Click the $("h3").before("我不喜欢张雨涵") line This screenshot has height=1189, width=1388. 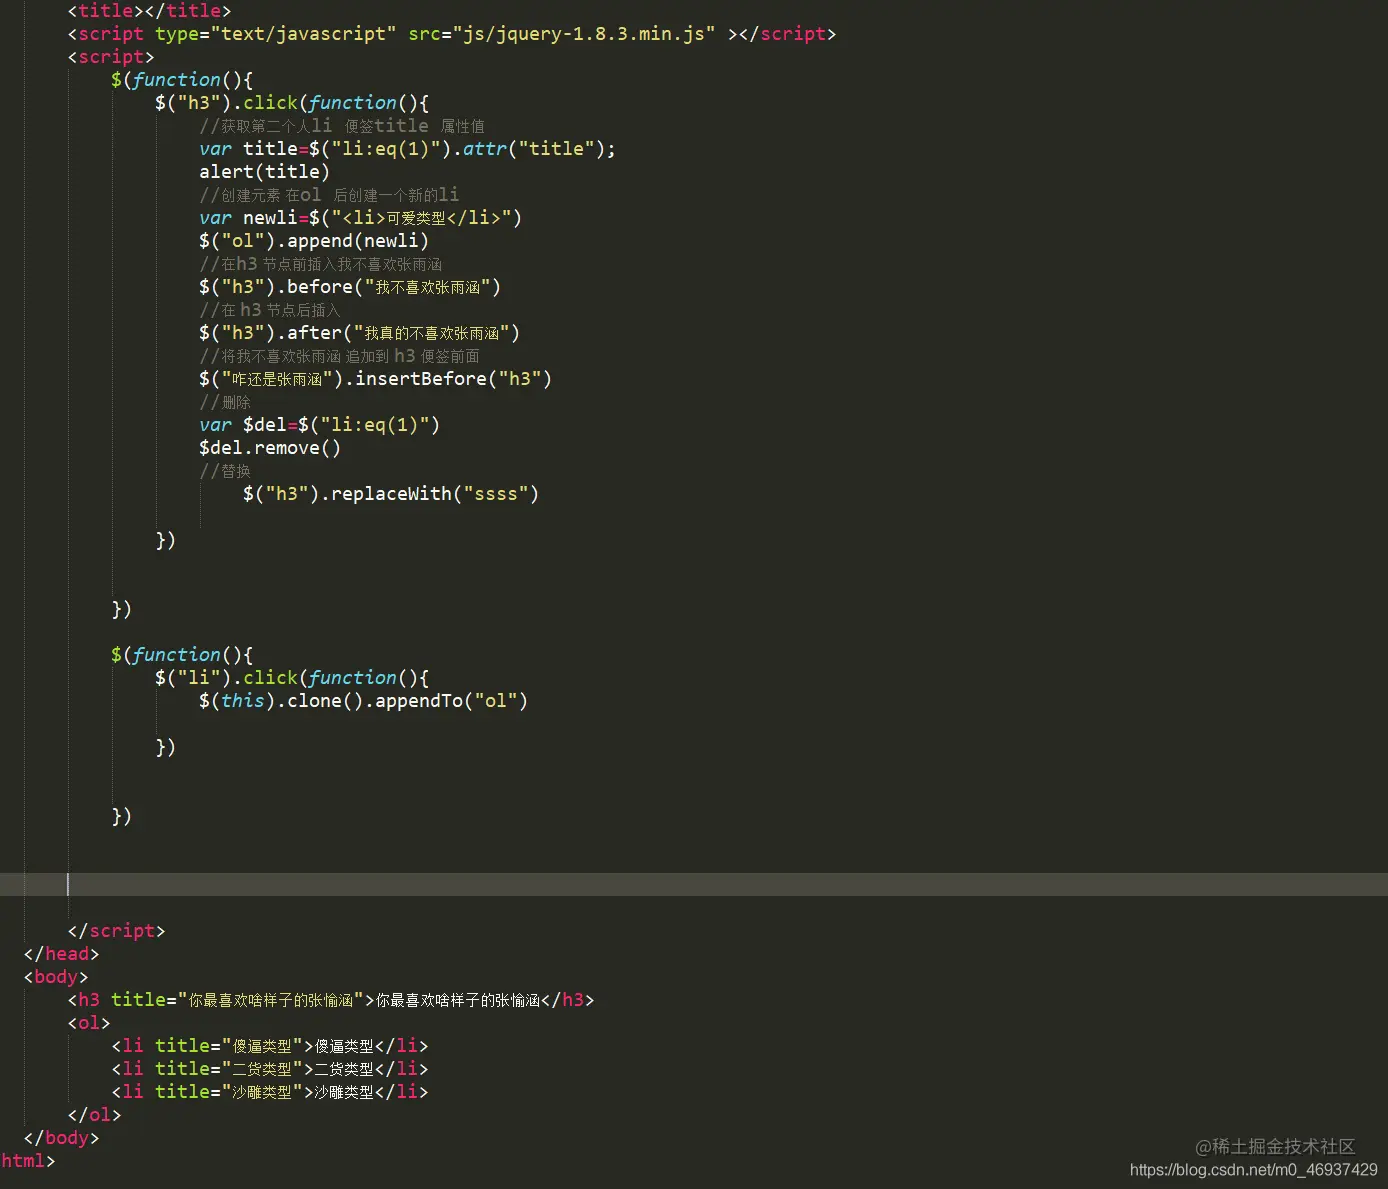350,287
